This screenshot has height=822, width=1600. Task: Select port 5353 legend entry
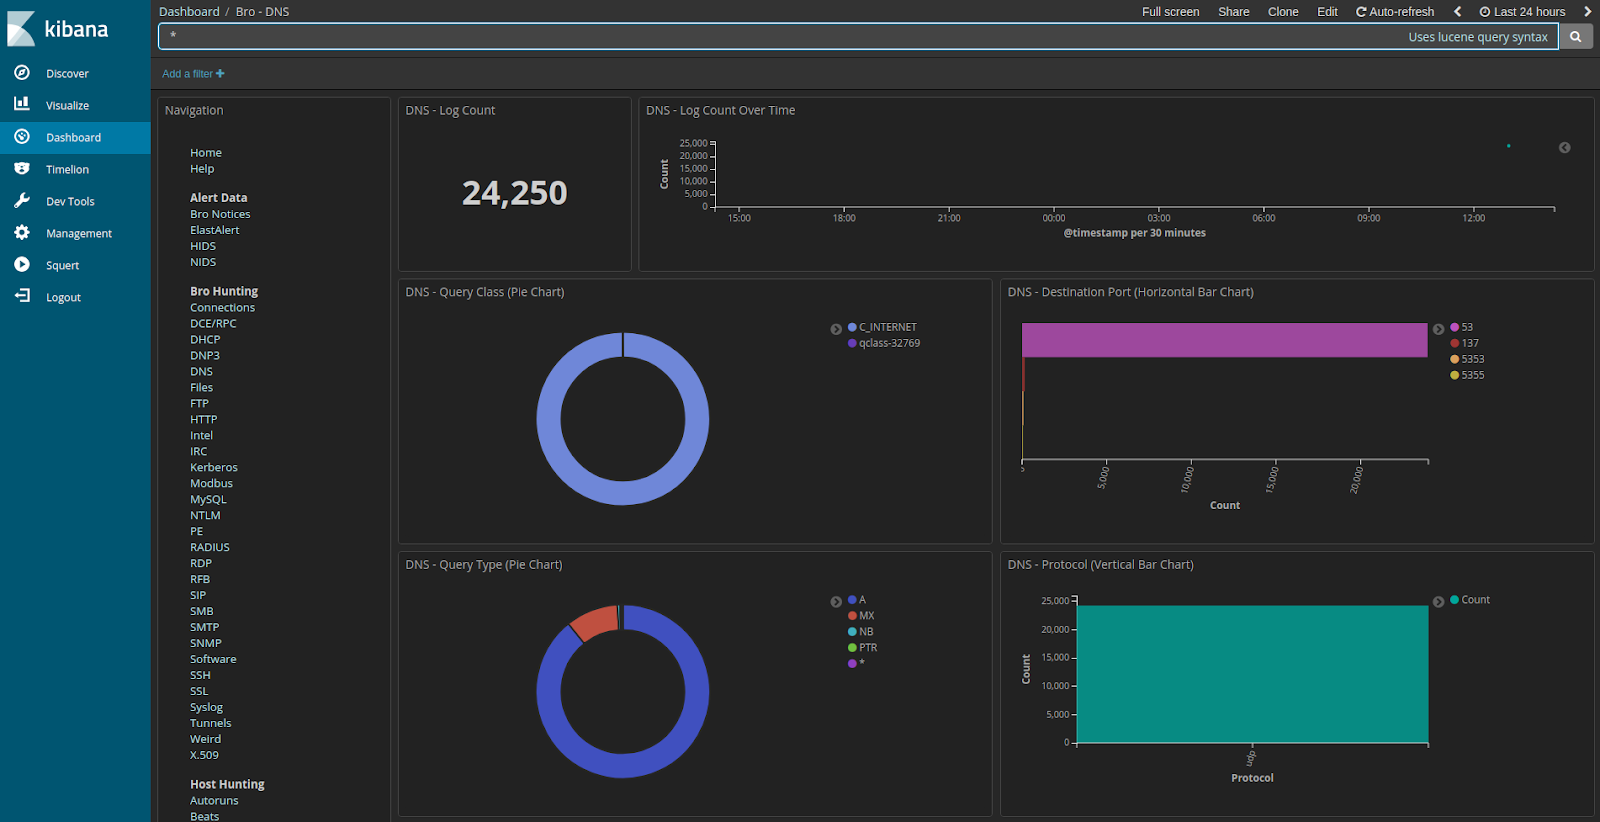point(1468,359)
